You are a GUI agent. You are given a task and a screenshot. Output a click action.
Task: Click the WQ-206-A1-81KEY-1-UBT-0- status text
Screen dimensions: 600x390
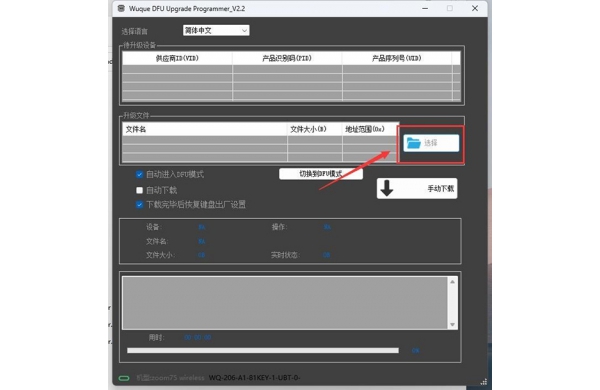[x=254, y=378]
